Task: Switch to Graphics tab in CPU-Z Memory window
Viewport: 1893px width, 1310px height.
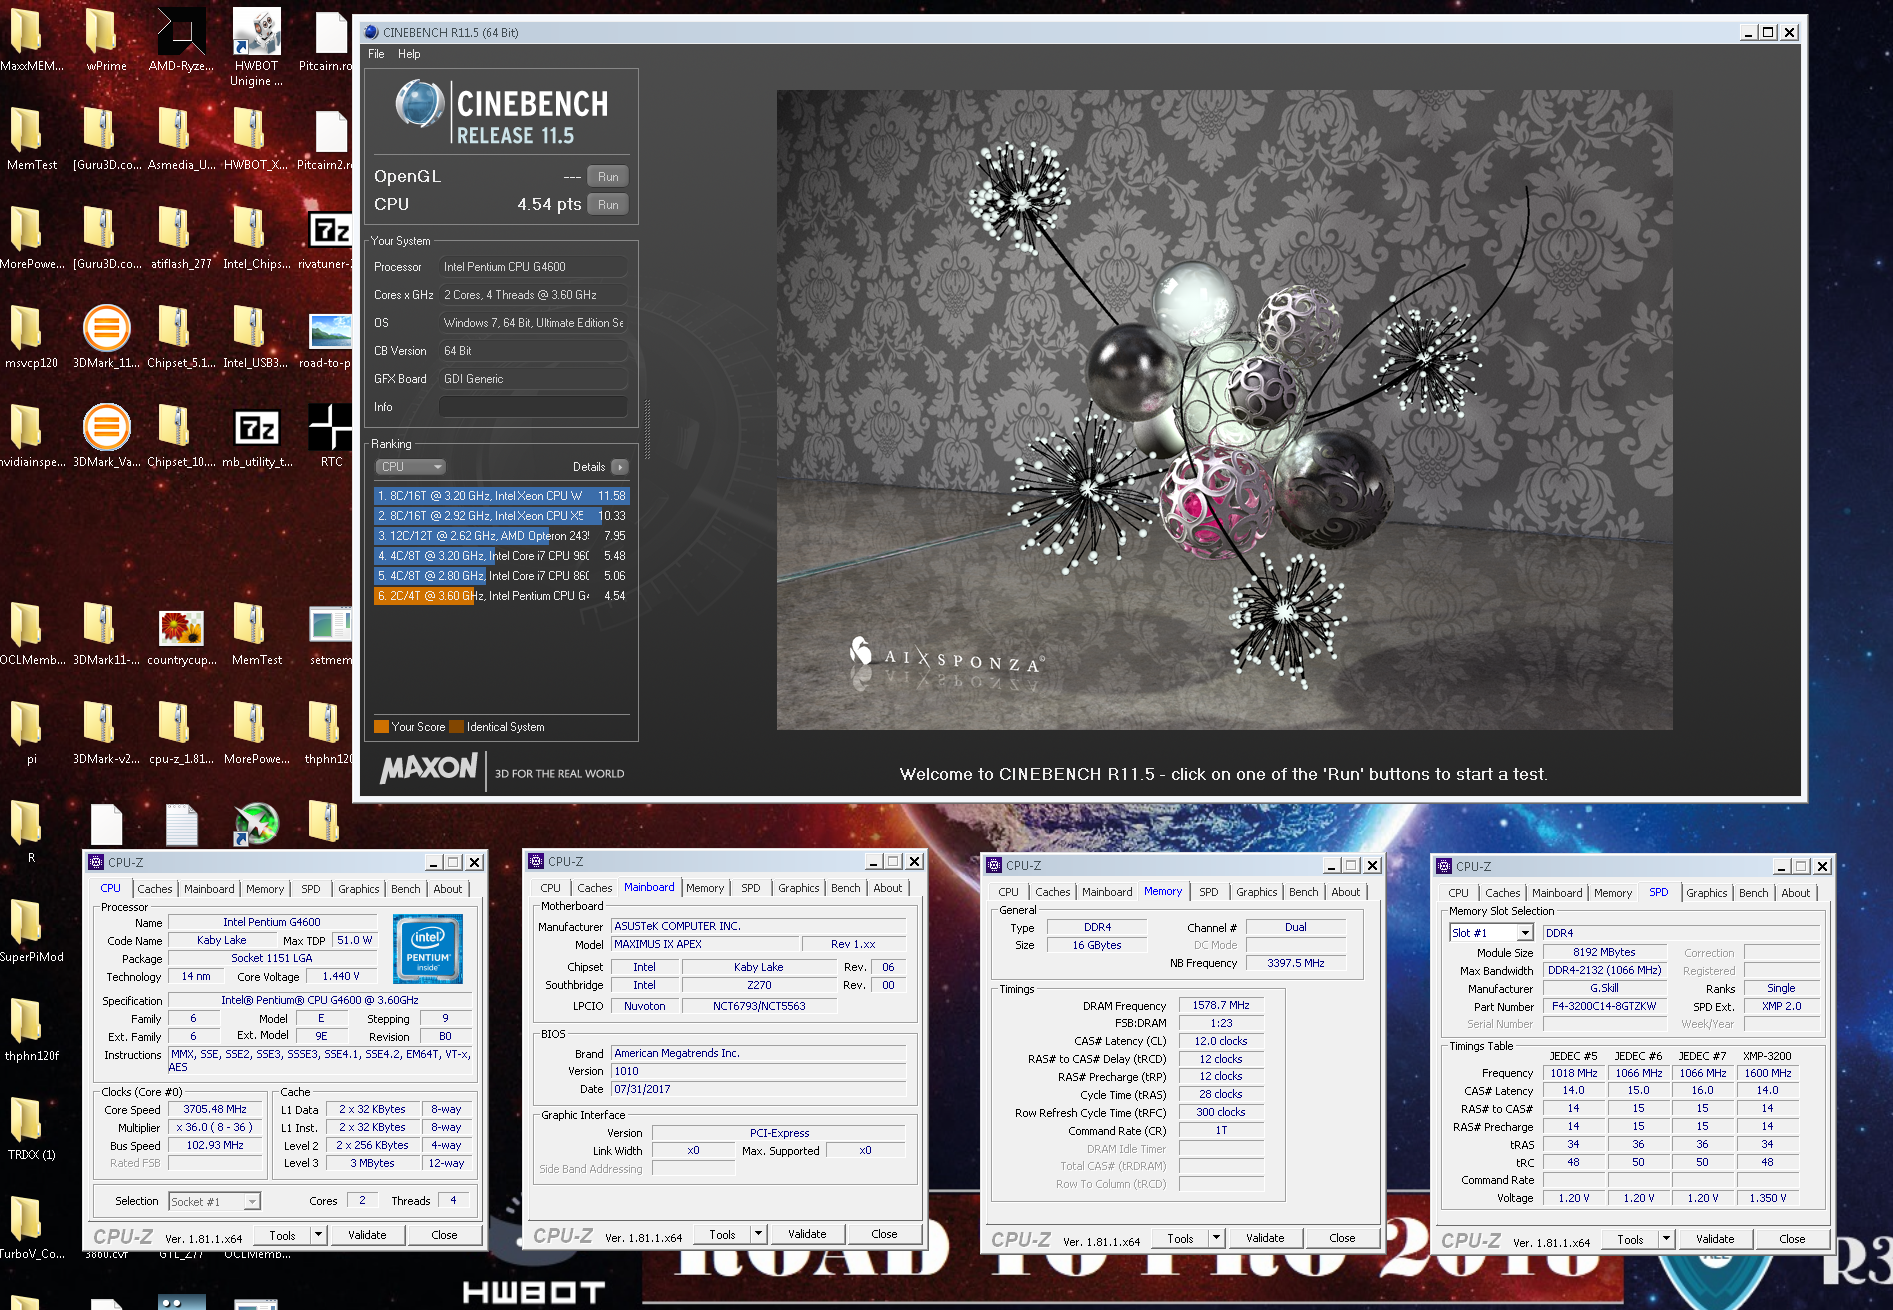Action: [x=1257, y=892]
